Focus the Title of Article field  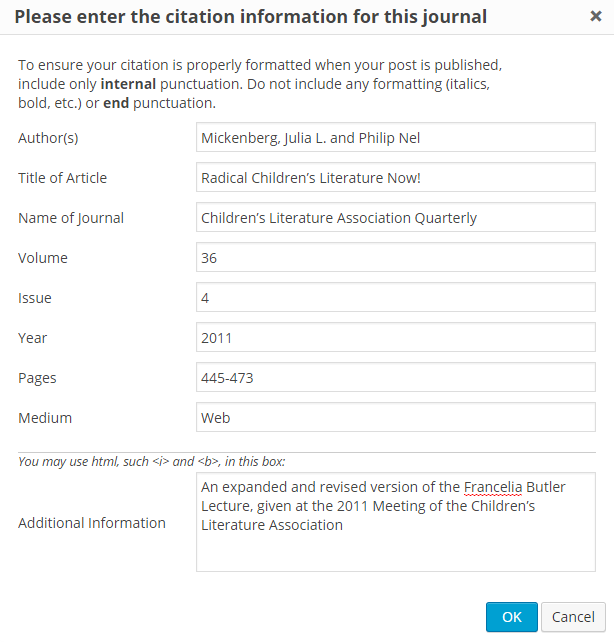[x=396, y=178]
